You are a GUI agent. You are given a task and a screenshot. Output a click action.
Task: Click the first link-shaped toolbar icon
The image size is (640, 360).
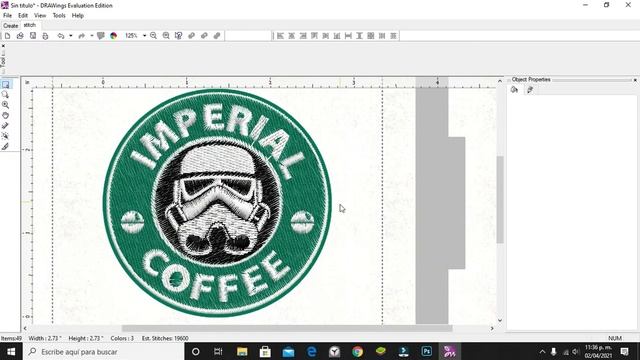tap(191, 36)
